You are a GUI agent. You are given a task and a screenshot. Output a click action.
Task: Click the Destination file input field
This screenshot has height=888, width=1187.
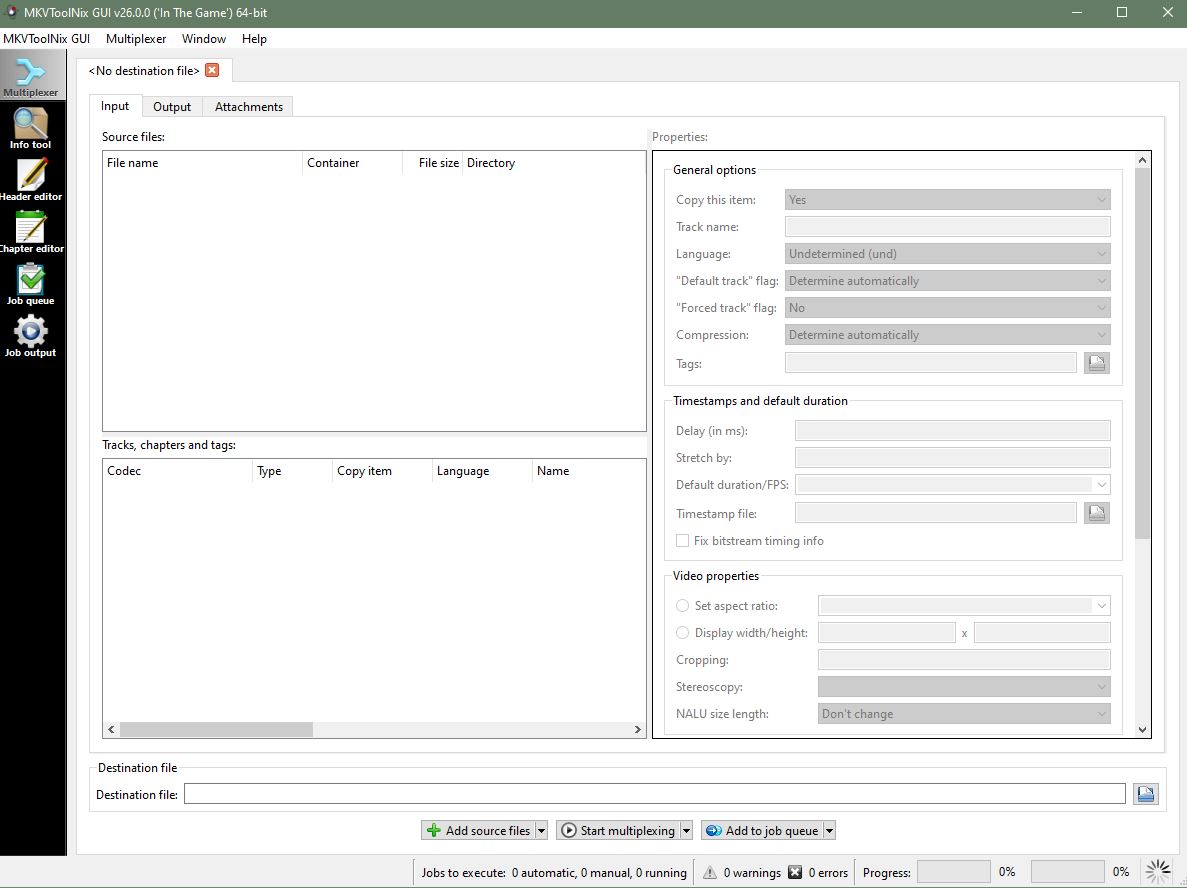655,794
